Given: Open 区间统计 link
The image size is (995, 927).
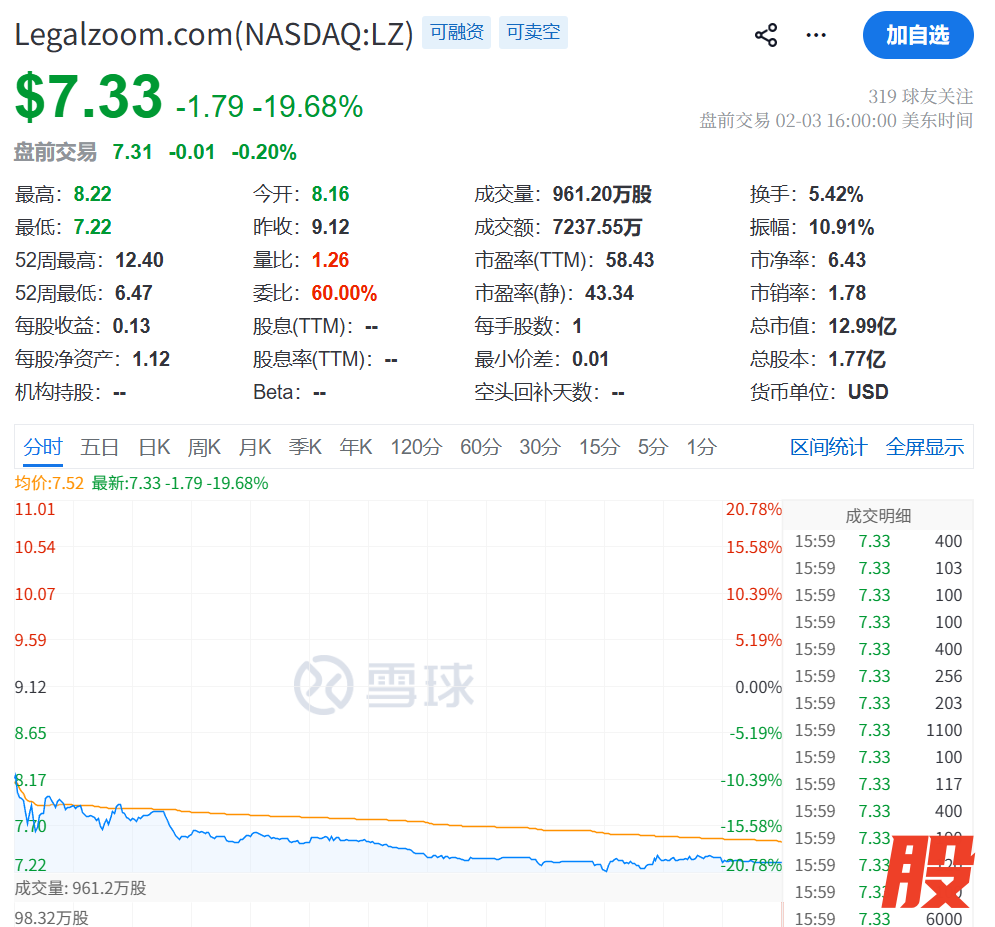Looking at the screenshot, I should point(828,447).
